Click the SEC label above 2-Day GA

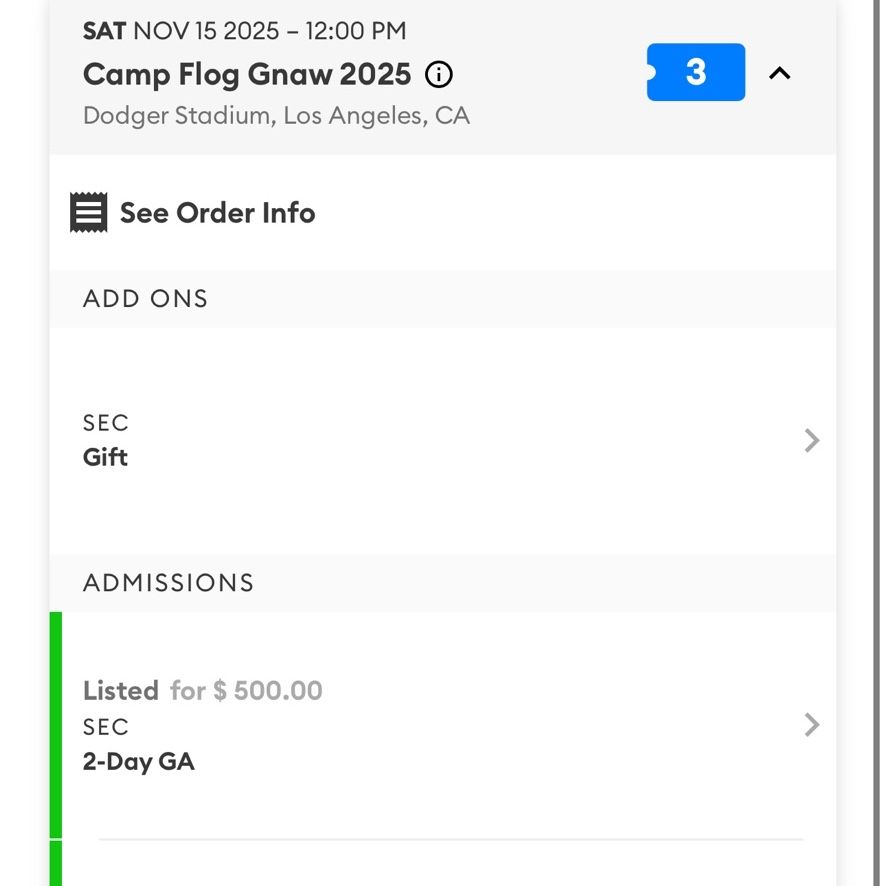click(106, 727)
